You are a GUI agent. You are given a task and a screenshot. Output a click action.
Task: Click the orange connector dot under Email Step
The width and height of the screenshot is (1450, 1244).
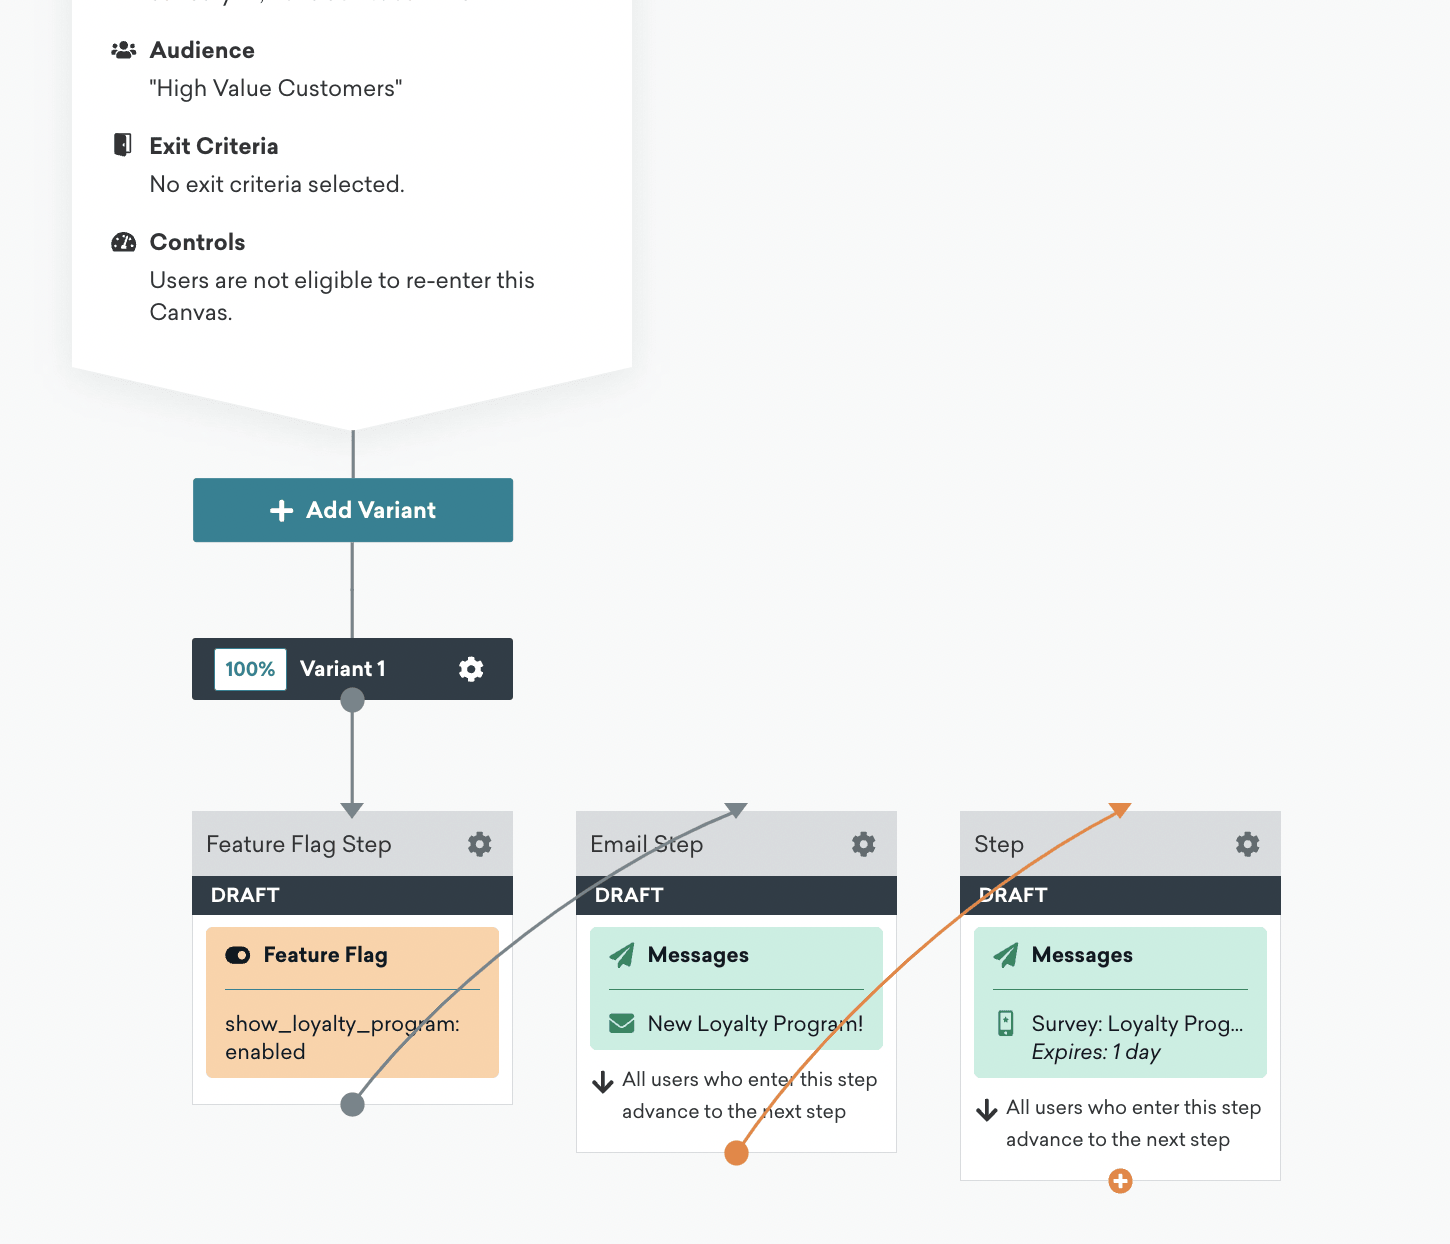pyautogui.click(x=736, y=1153)
